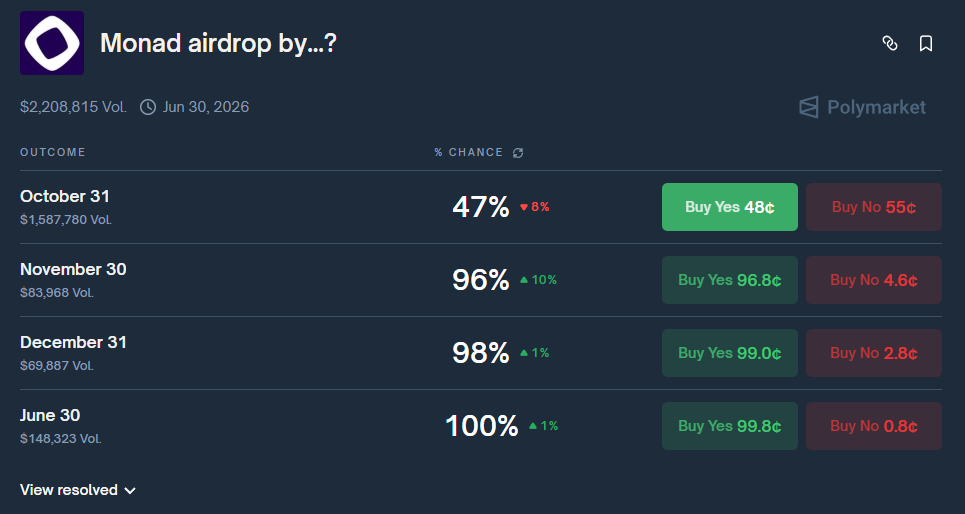Select the November 30 outcome label
This screenshot has width=965, height=514.
pyautogui.click(x=73, y=269)
